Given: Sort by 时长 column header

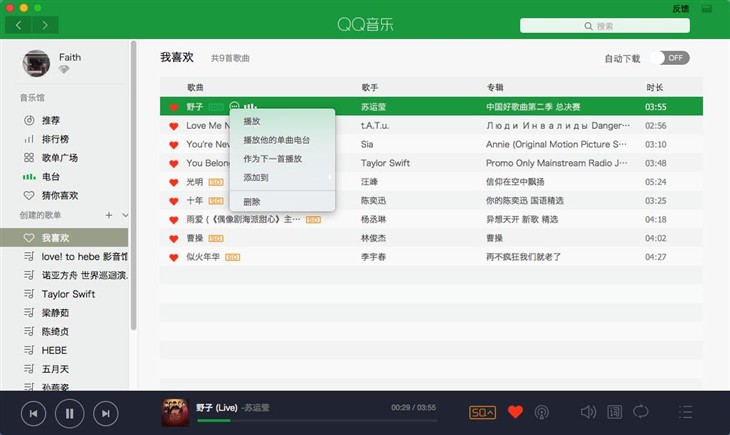Looking at the screenshot, I should click(655, 87).
